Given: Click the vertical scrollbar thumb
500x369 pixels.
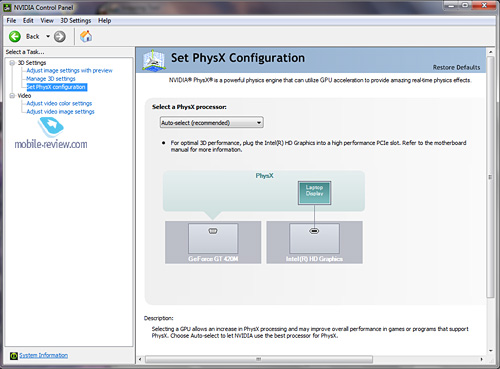Looking at the screenshot, I should tap(490, 177).
